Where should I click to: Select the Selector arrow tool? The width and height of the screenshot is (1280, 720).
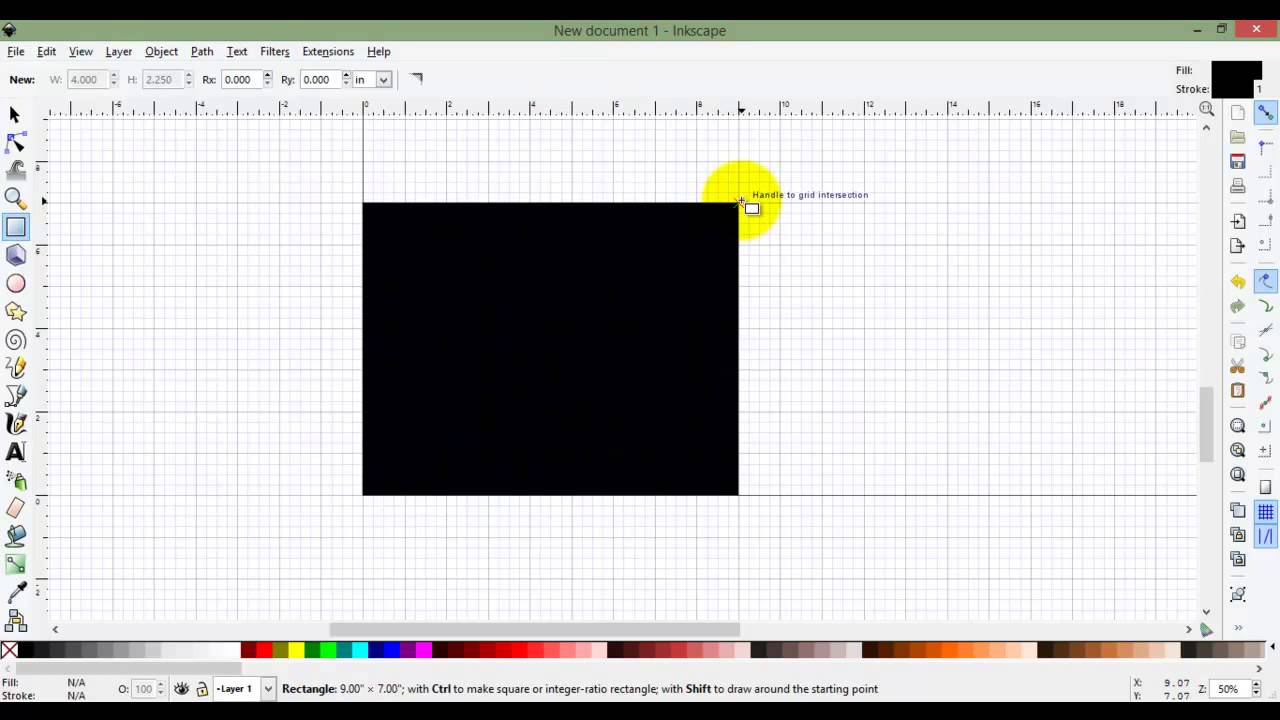15,115
